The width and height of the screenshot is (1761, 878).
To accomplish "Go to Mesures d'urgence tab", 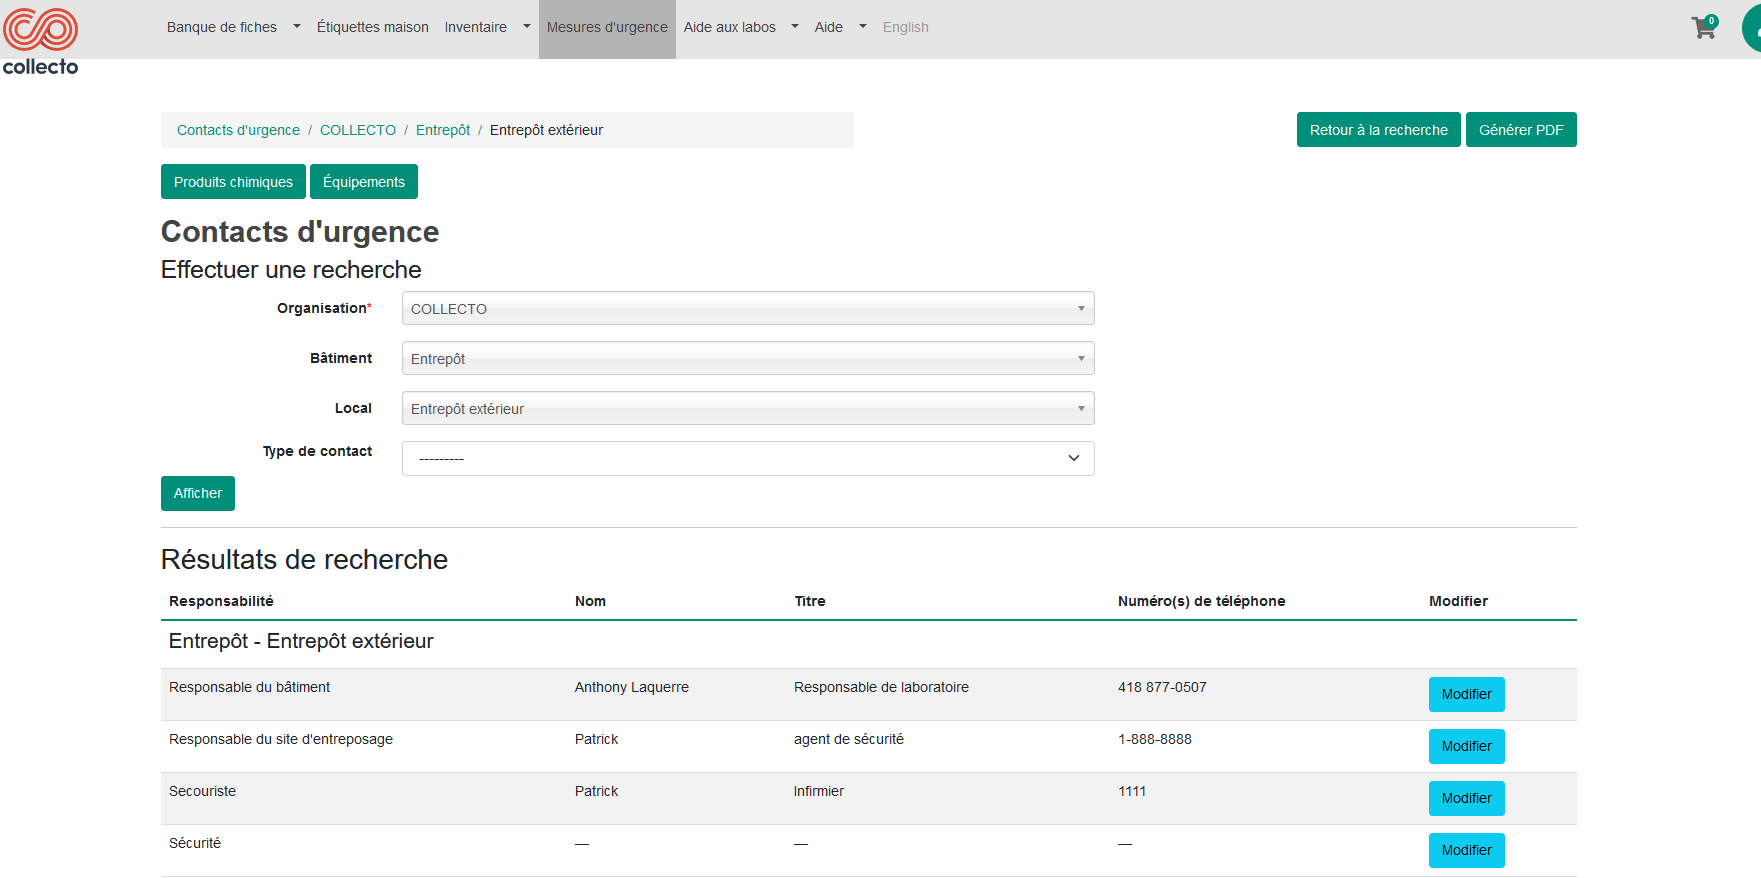I will point(607,27).
